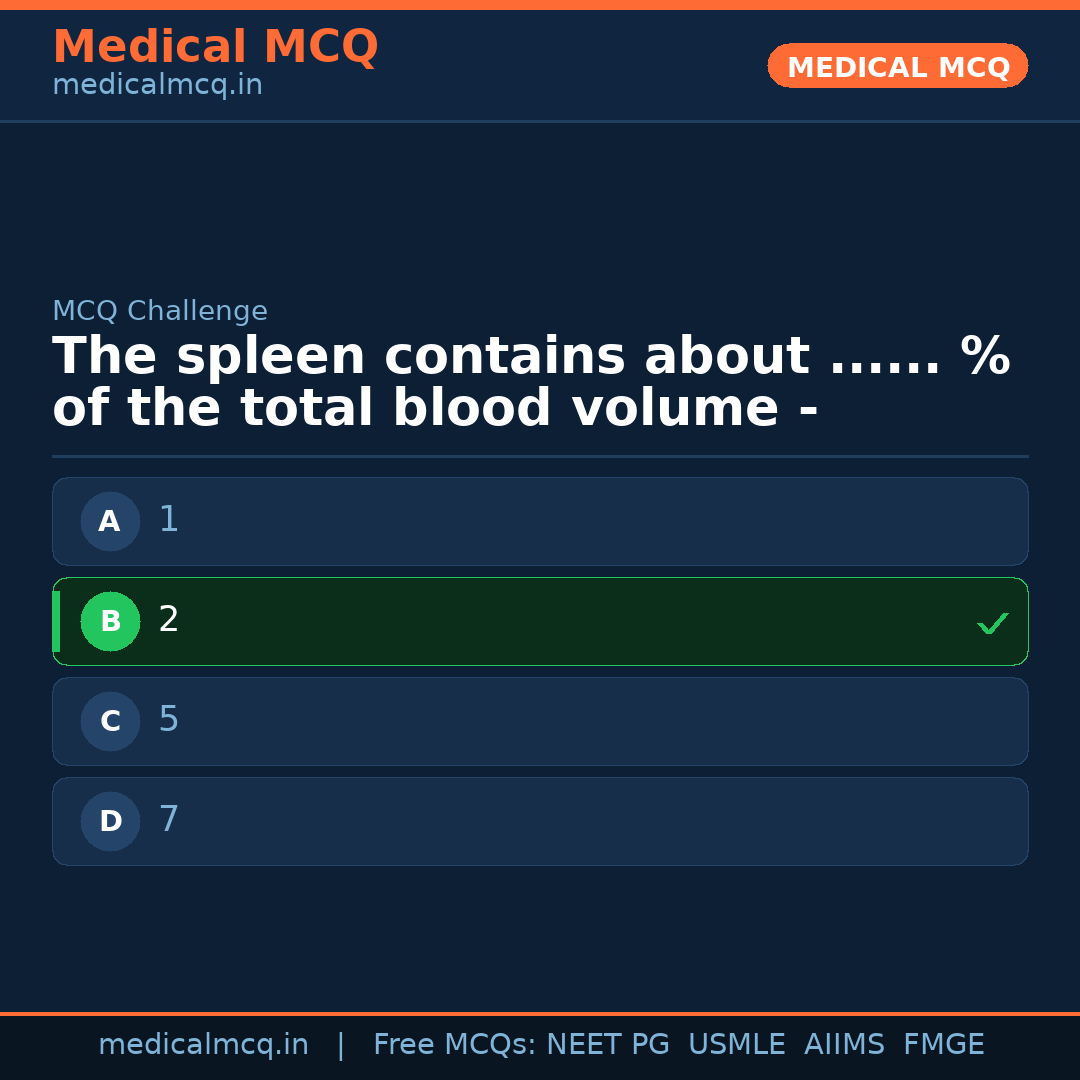Click the green accent bar on option B
The width and height of the screenshot is (1080, 1080).
pyautogui.click(x=56, y=621)
